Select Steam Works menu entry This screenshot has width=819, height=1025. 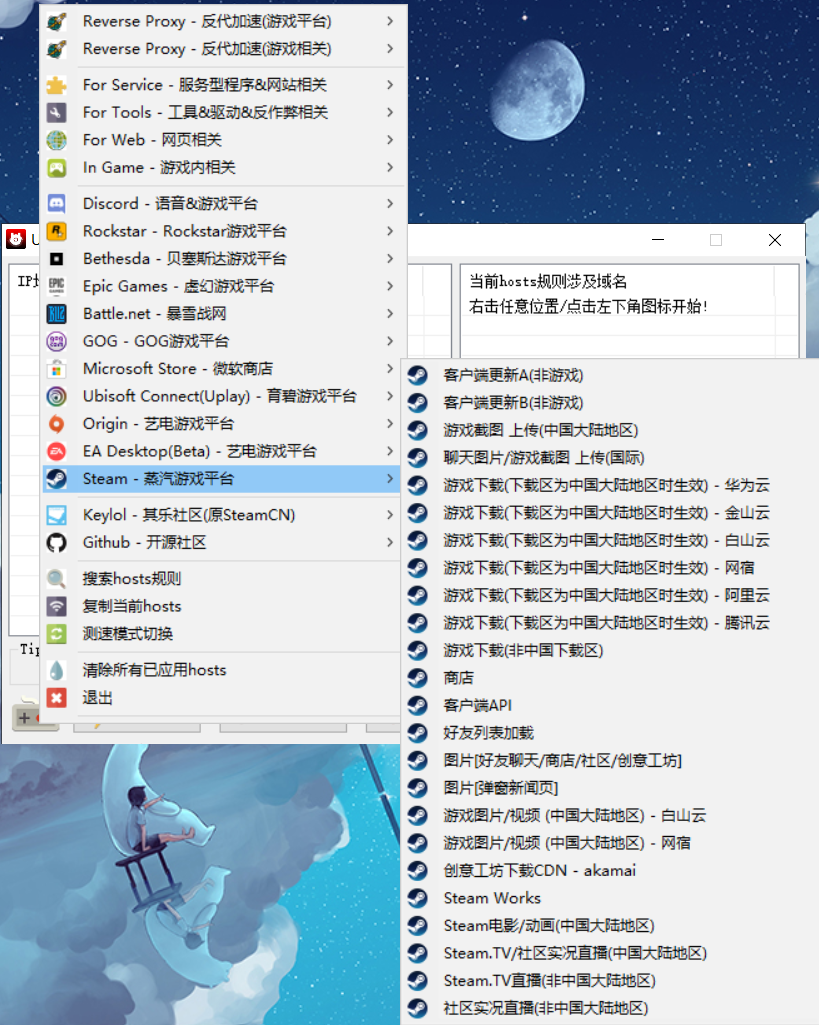(609, 898)
